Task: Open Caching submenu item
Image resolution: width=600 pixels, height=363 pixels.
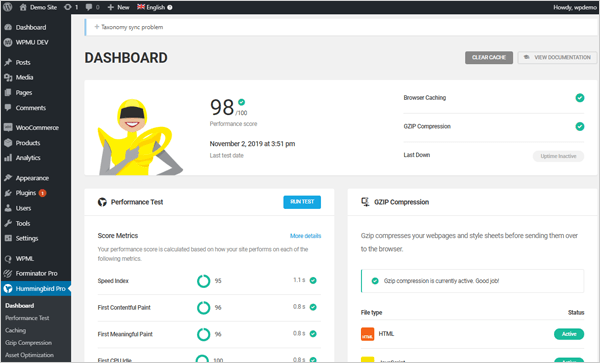Action: point(16,330)
